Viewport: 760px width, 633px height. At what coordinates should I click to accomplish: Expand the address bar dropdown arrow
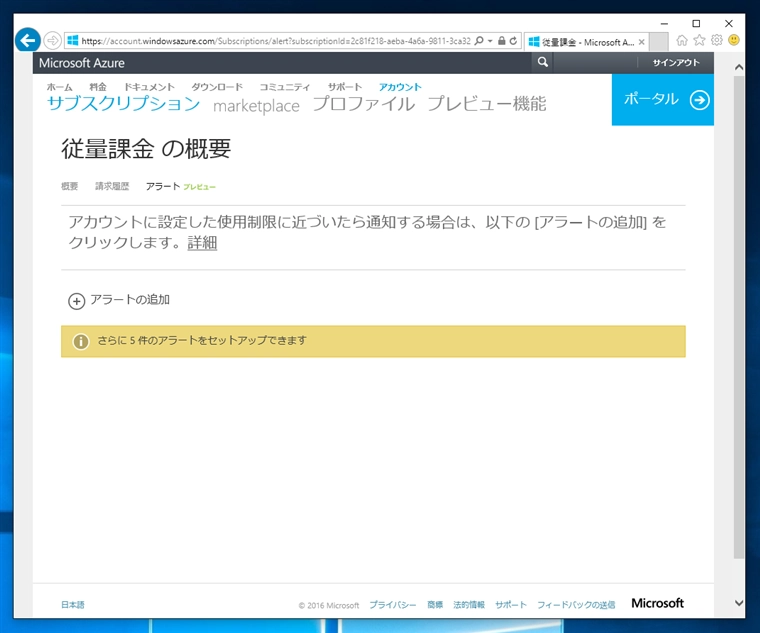click(490, 41)
